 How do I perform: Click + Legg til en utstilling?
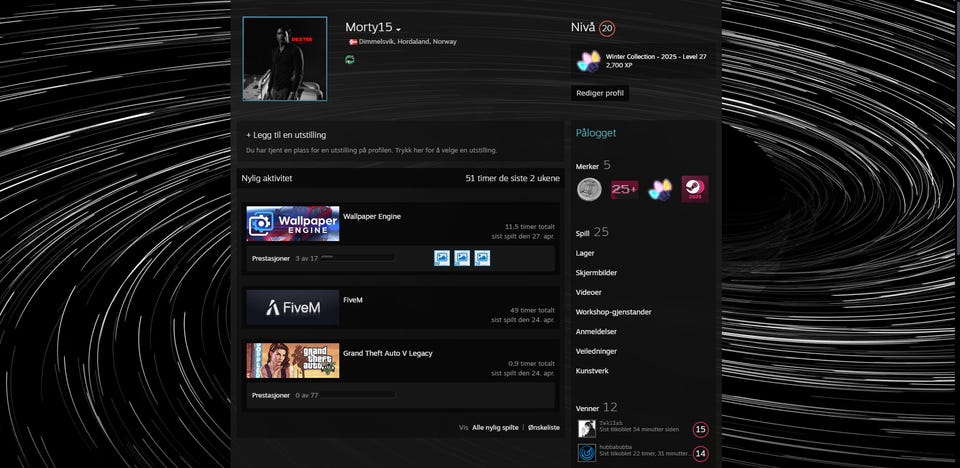tap(286, 135)
